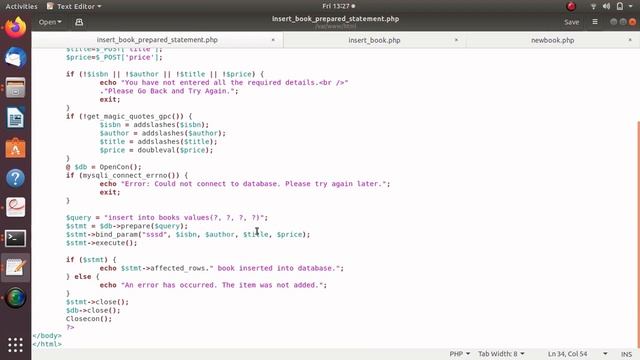The width and height of the screenshot is (640, 360).
Task: Click the $isbn = addslashes($isbn); line
Action: pos(154,124)
